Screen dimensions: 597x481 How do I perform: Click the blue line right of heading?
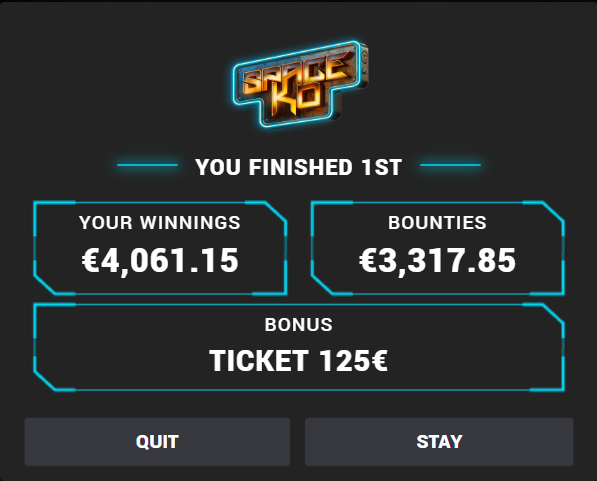click(450, 165)
